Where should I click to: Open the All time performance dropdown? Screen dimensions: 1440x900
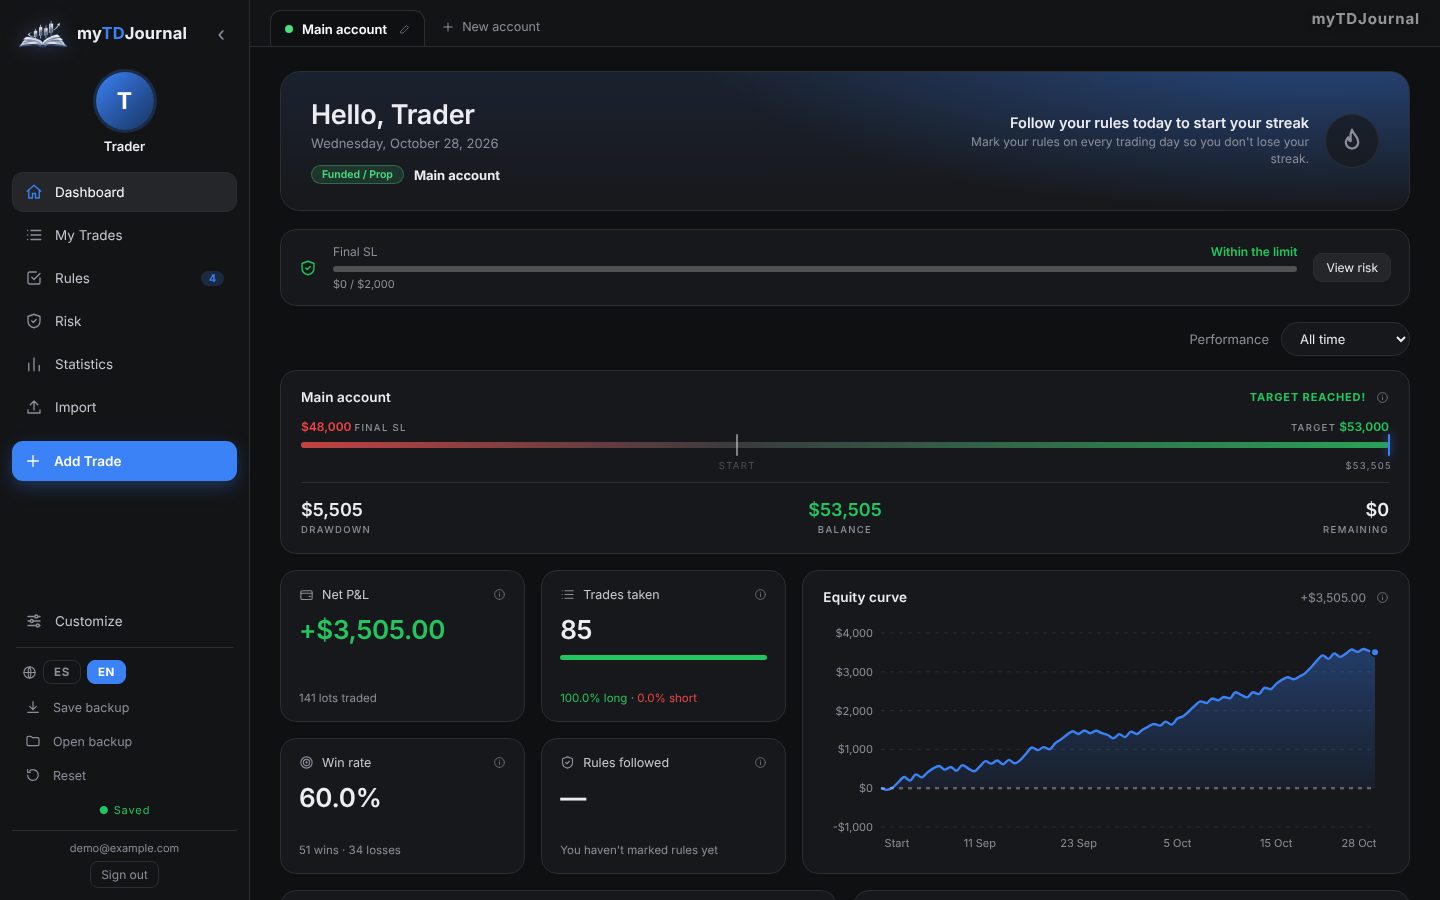point(1345,340)
